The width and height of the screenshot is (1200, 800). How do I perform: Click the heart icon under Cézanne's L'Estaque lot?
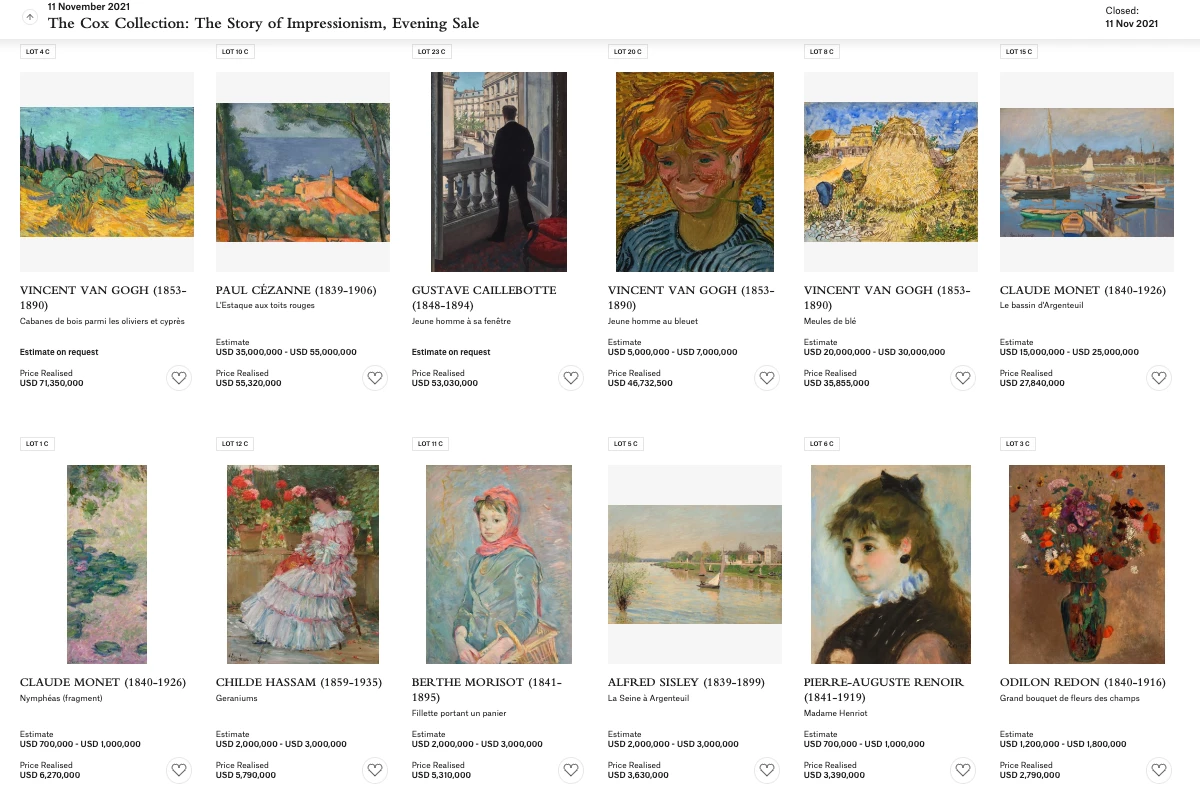pyautogui.click(x=375, y=378)
